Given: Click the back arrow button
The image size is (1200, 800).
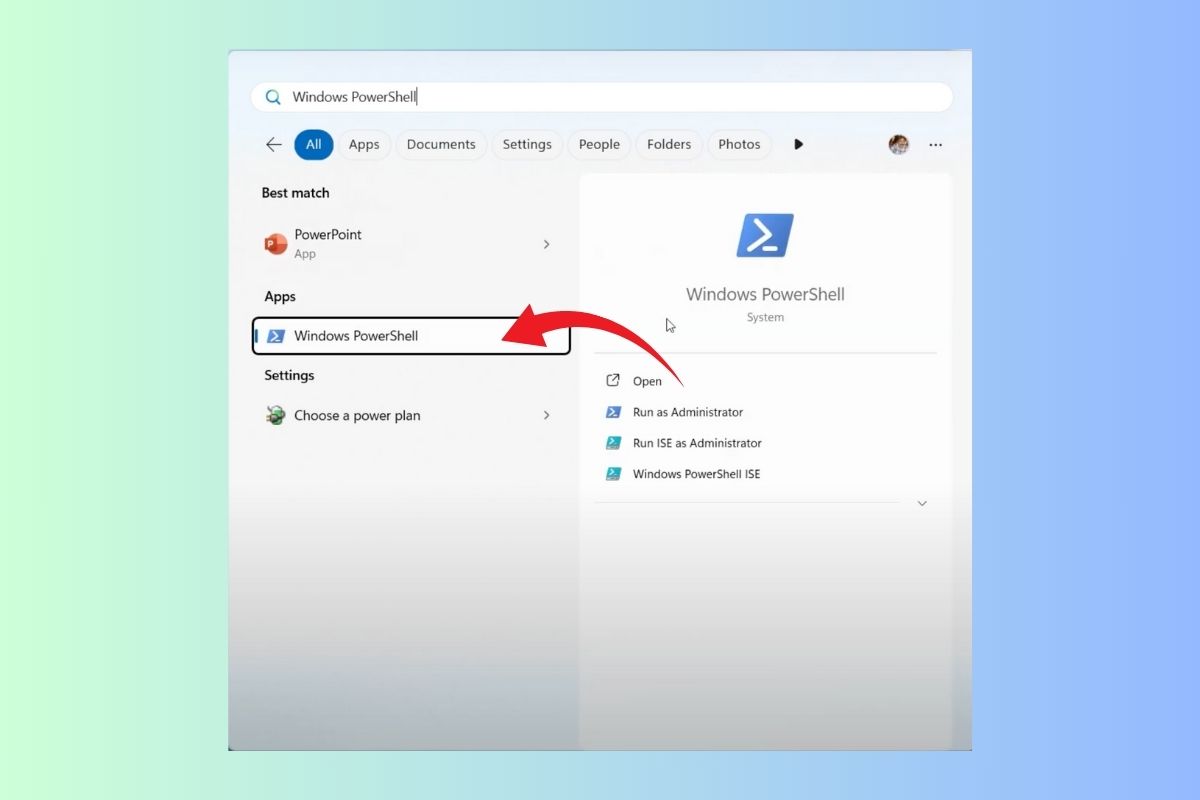Looking at the screenshot, I should [x=273, y=144].
